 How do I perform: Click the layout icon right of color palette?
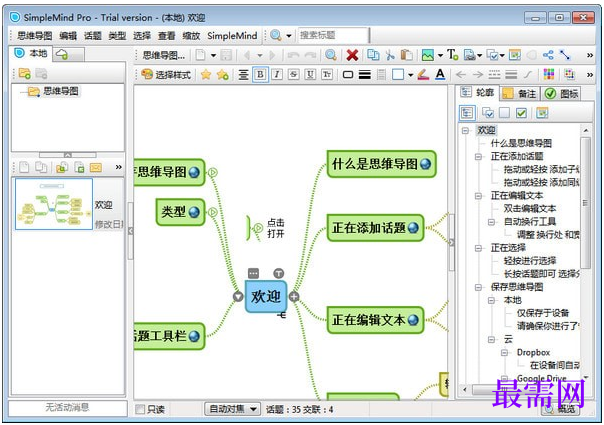pyautogui.click(x=569, y=74)
